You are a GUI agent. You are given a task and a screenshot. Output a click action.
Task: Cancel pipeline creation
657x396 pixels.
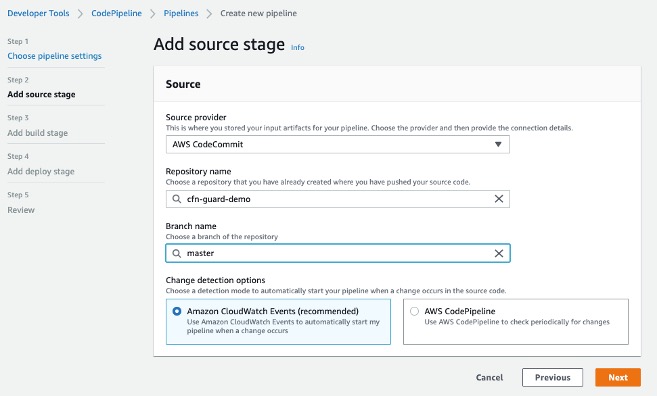489,377
